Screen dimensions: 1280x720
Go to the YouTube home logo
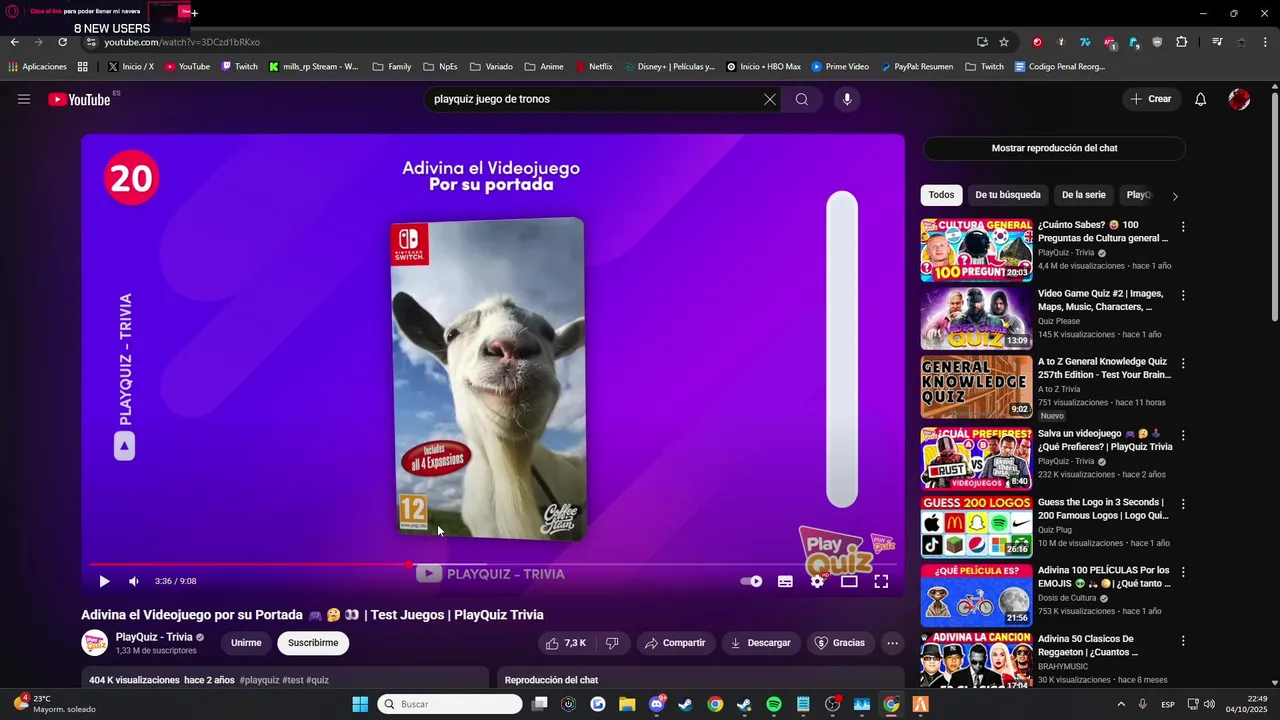coord(79,99)
